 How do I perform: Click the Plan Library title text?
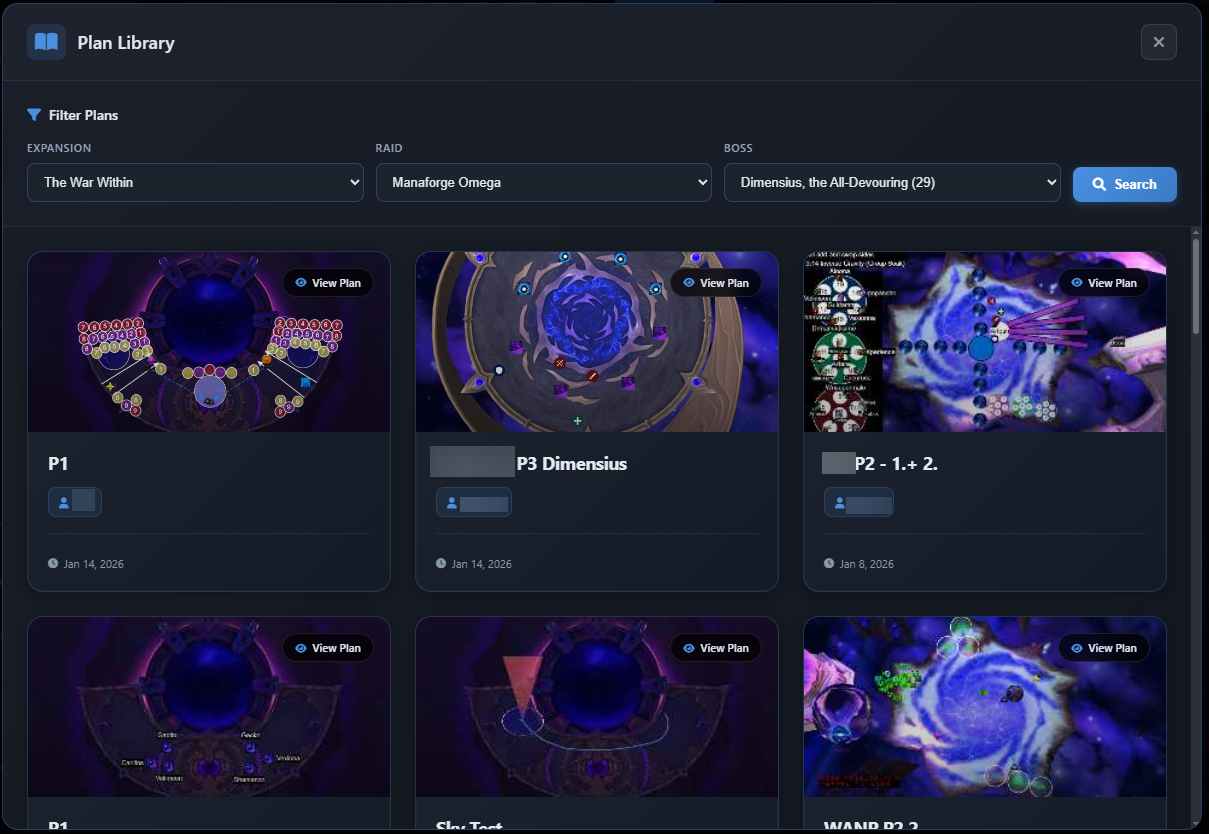[x=126, y=42]
